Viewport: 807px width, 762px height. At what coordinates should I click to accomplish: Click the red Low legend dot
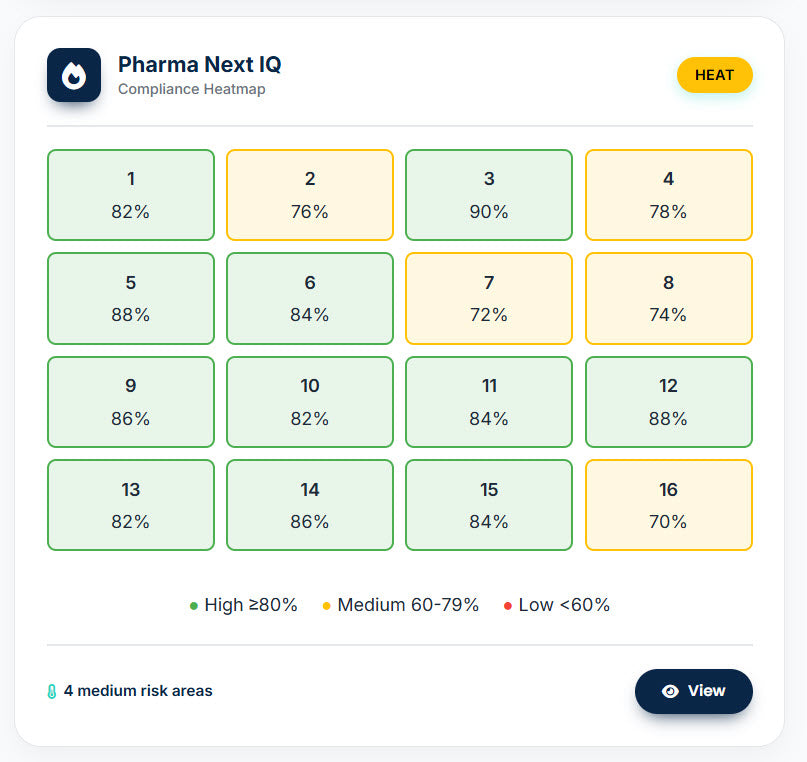pyautogui.click(x=505, y=605)
